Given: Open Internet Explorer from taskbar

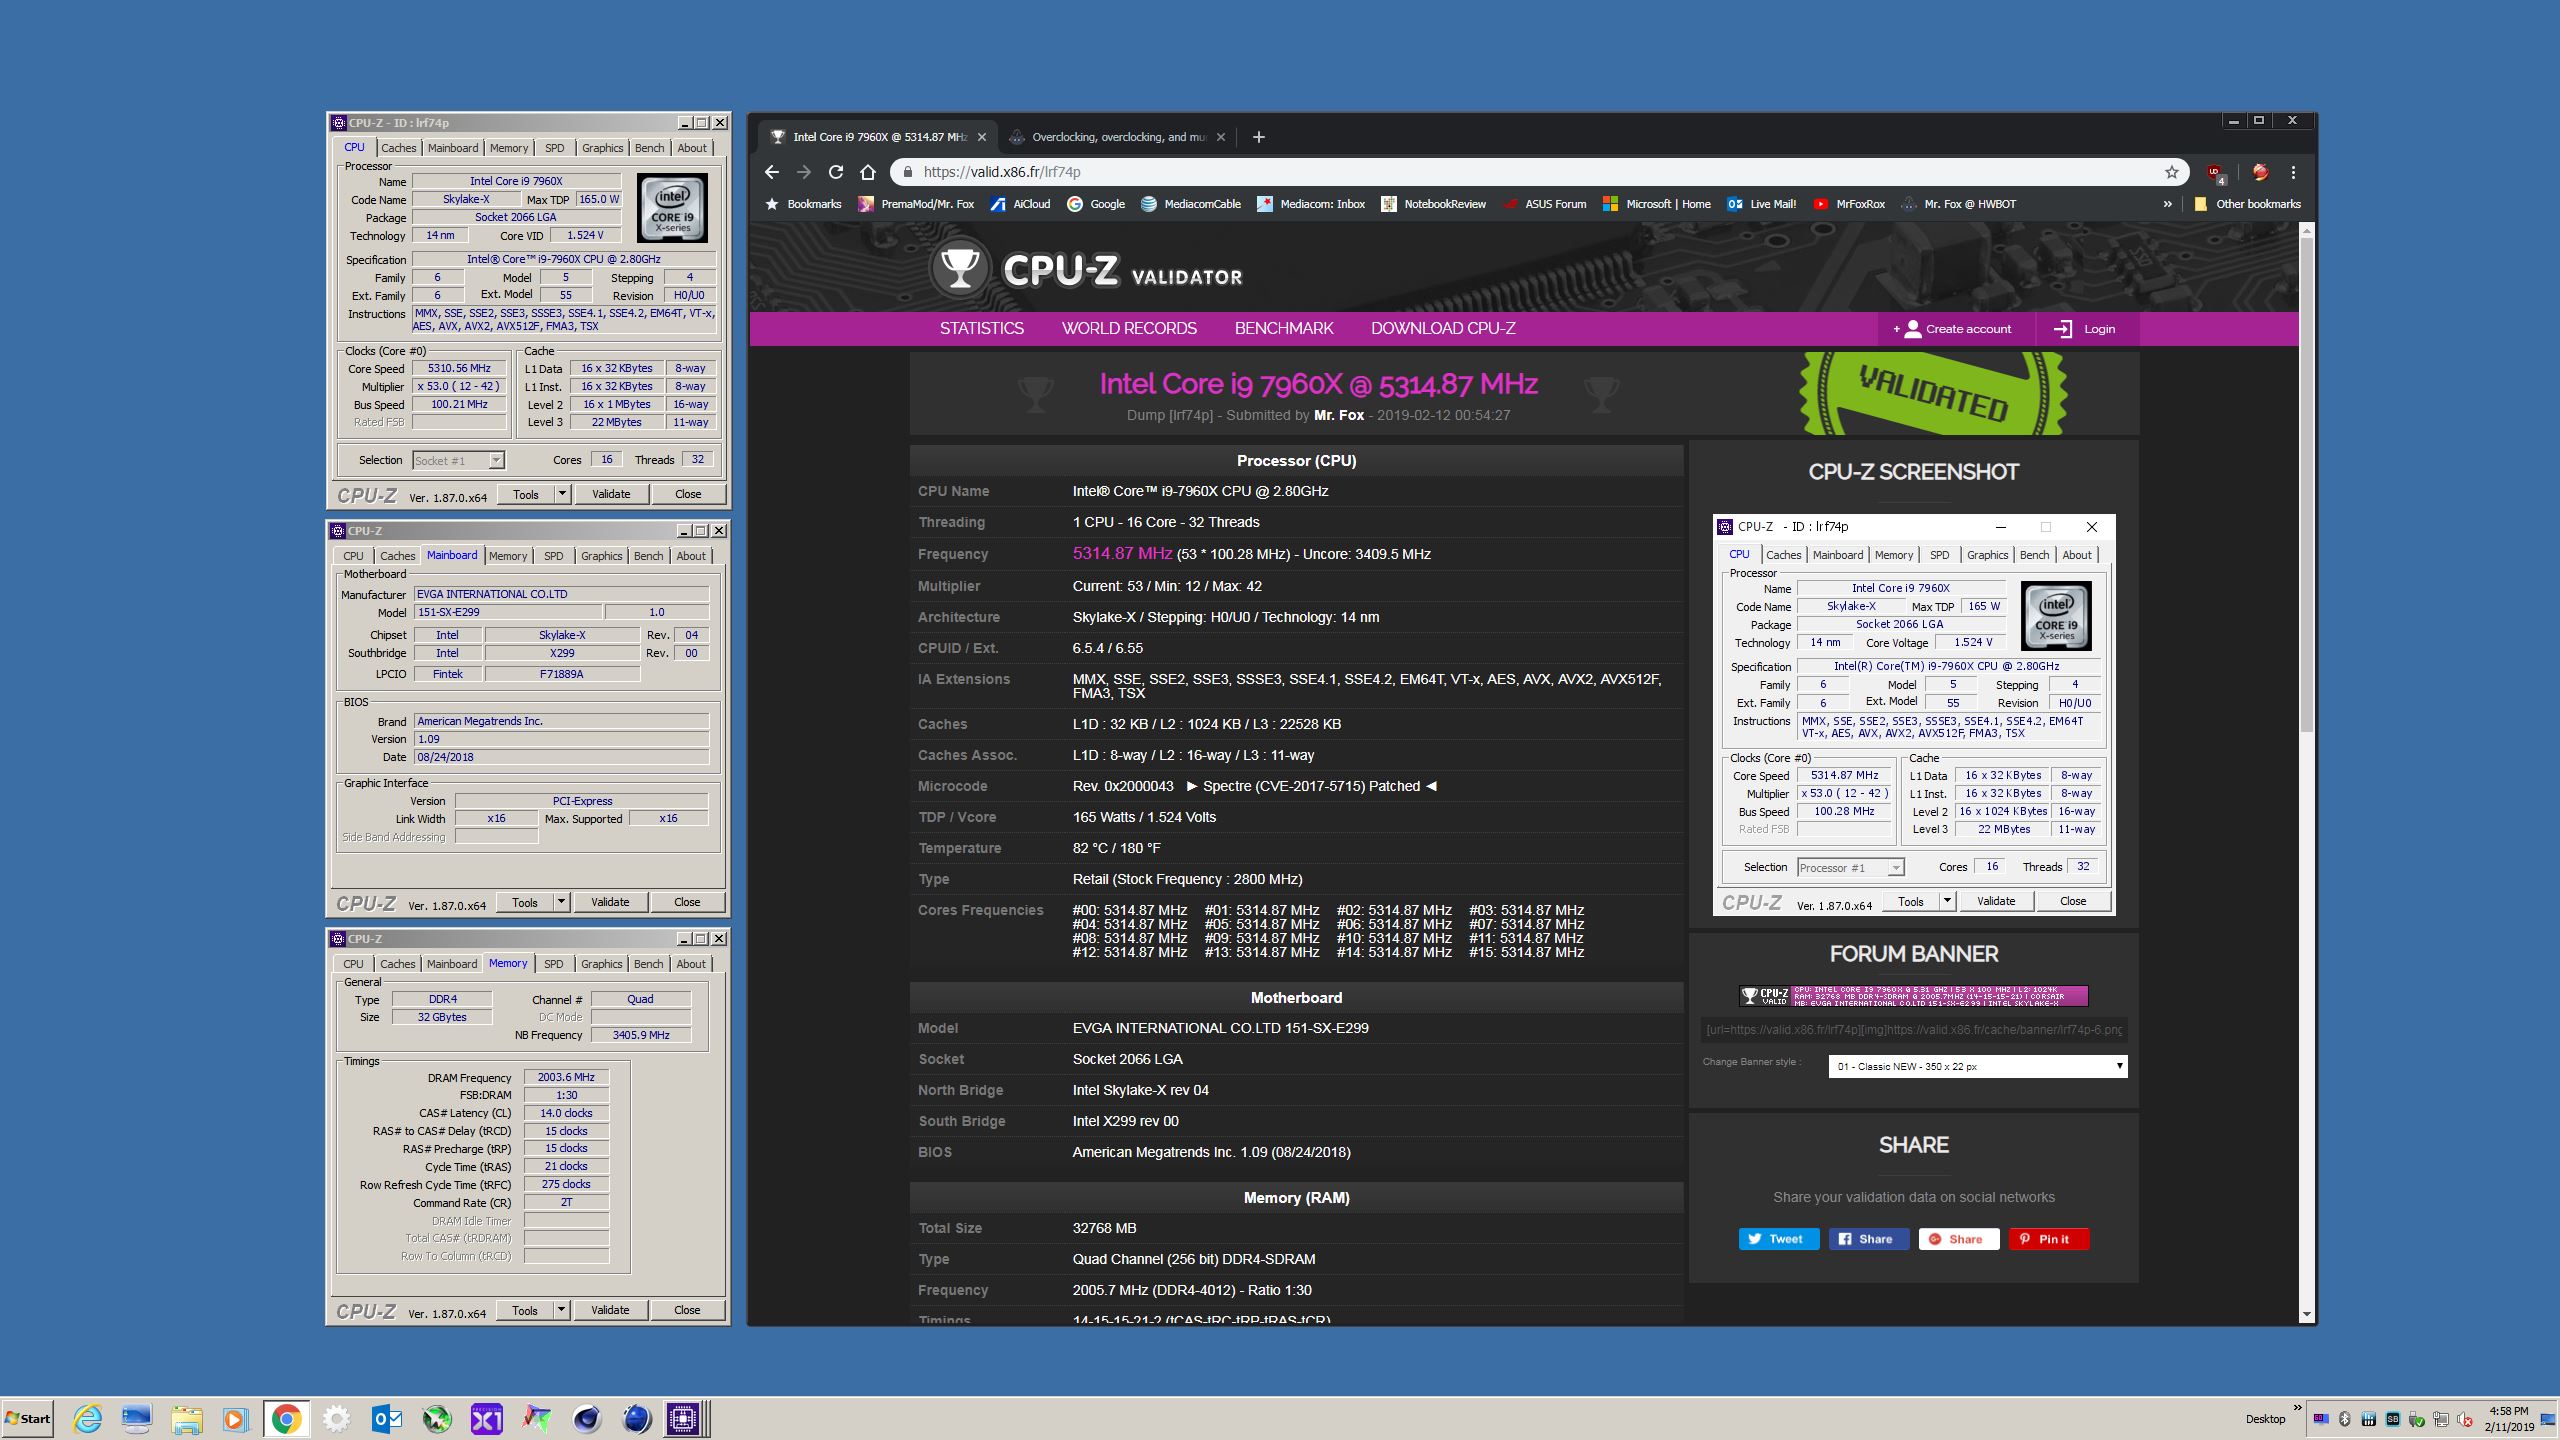Looking at the screenshot, I should tap(88, 1418).
